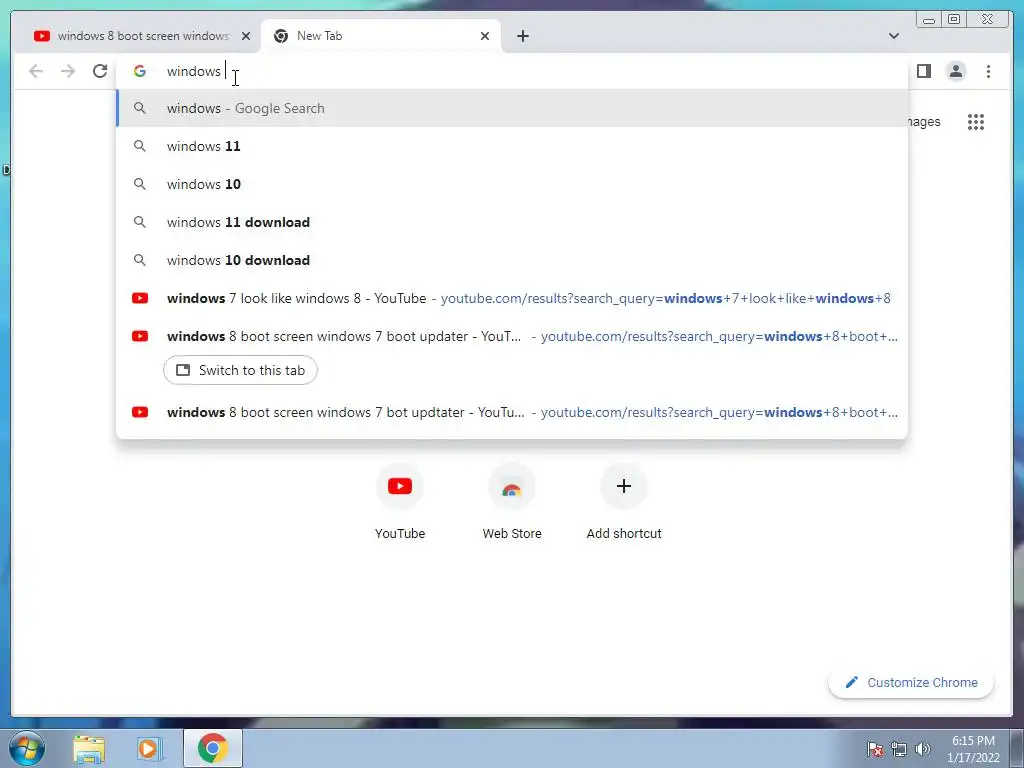The width and height of the screenshot is (1024, 768).
Task: Launch Windows Media Player from taskbar
Action: 149,749
